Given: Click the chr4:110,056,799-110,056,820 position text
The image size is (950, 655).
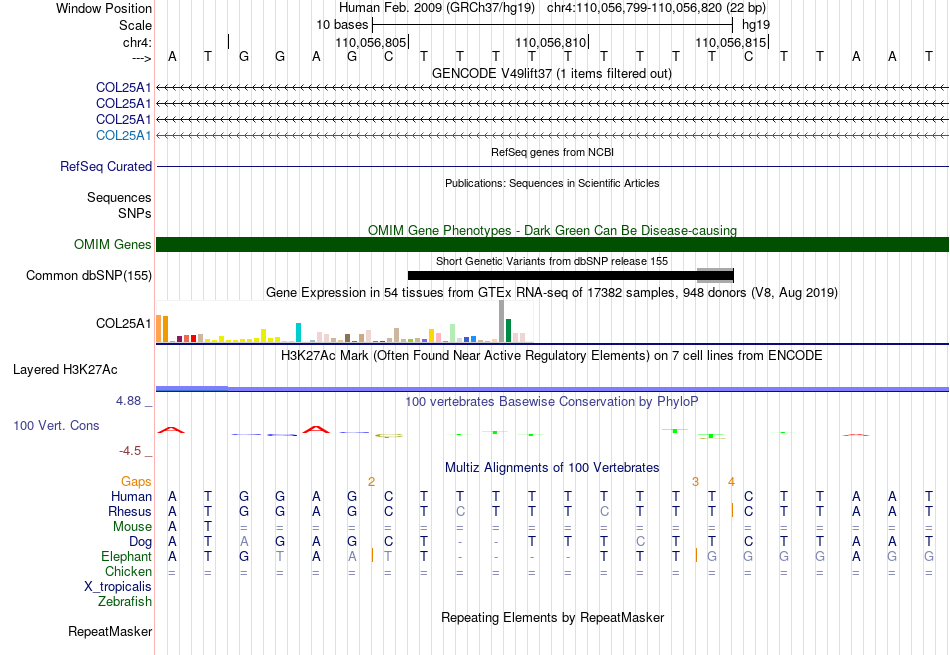Looking at the screenshot, I should coord(656,8).
